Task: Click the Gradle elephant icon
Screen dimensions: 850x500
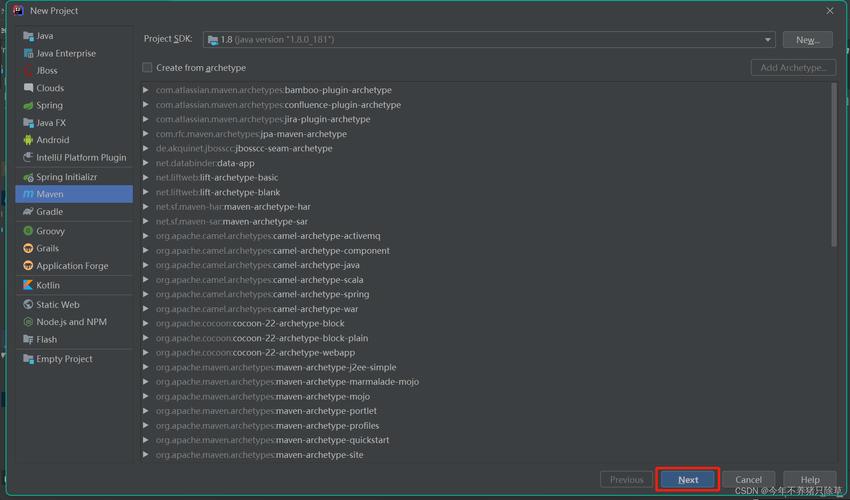Action: pyautogui.click(x=28, y=211)
